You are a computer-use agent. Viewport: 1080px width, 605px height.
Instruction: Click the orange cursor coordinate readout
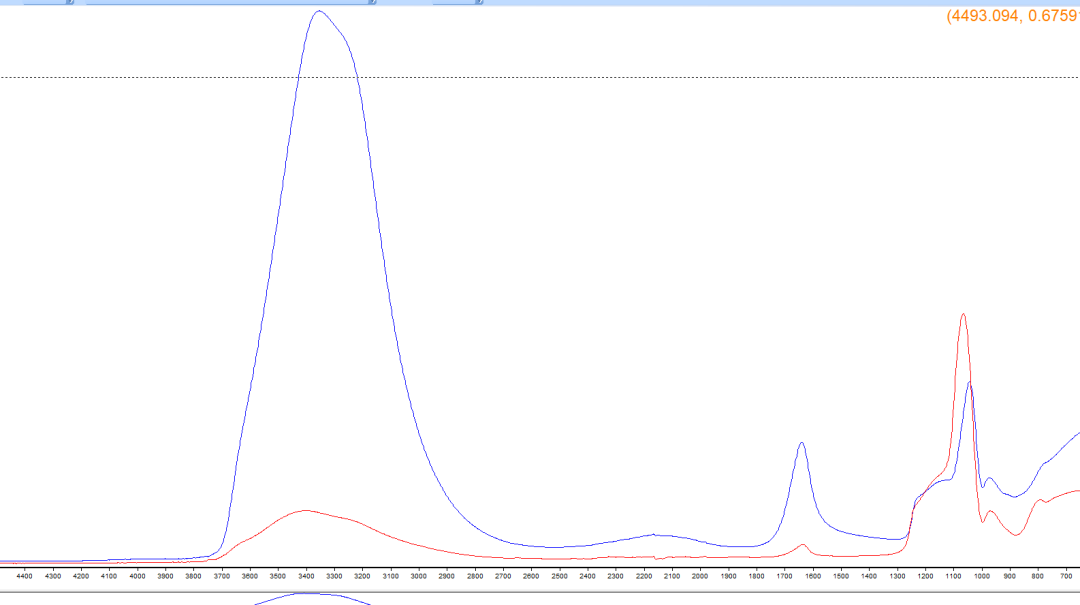tap(1012, 16)
